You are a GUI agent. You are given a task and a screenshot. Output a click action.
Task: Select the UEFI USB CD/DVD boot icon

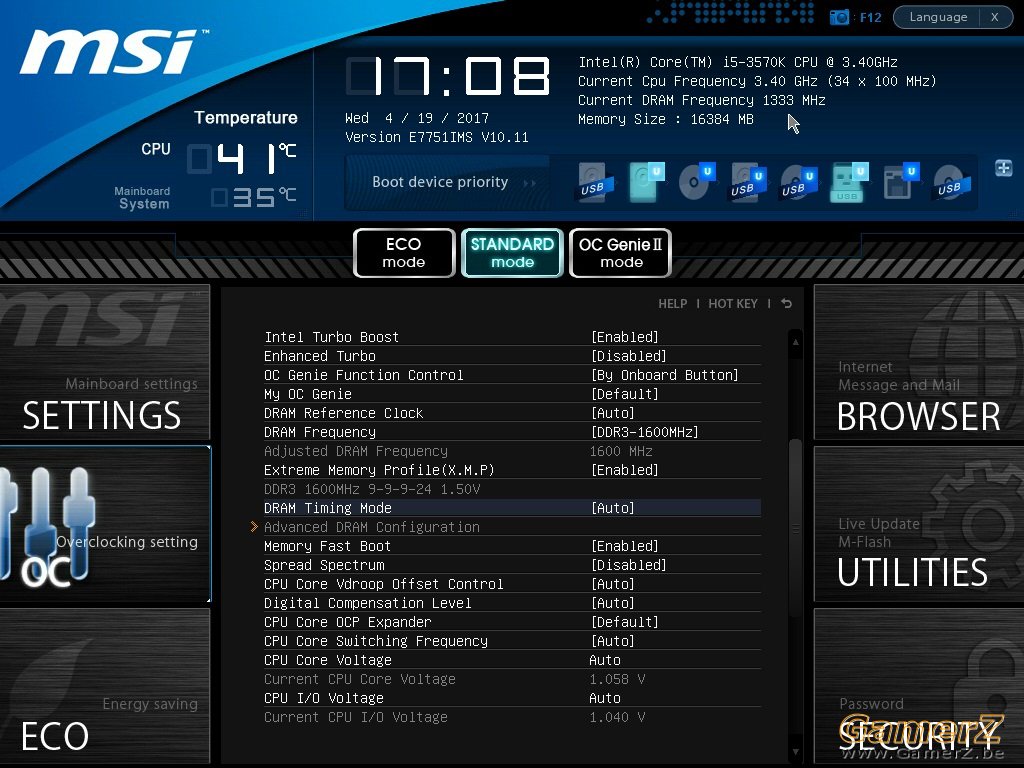(799, 183)
